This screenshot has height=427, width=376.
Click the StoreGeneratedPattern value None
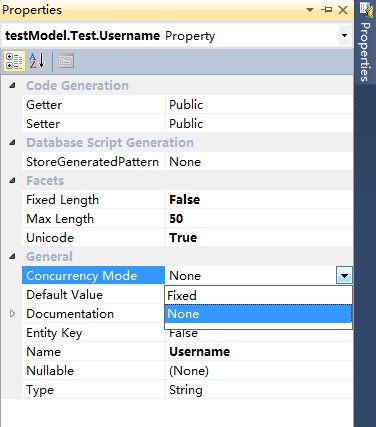click(x=185, y=162)
